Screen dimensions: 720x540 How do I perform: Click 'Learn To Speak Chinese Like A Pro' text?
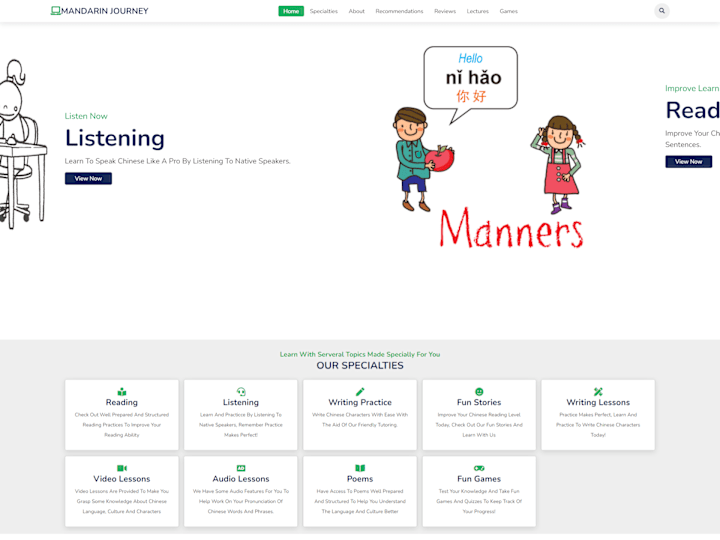tap(177, 161)
